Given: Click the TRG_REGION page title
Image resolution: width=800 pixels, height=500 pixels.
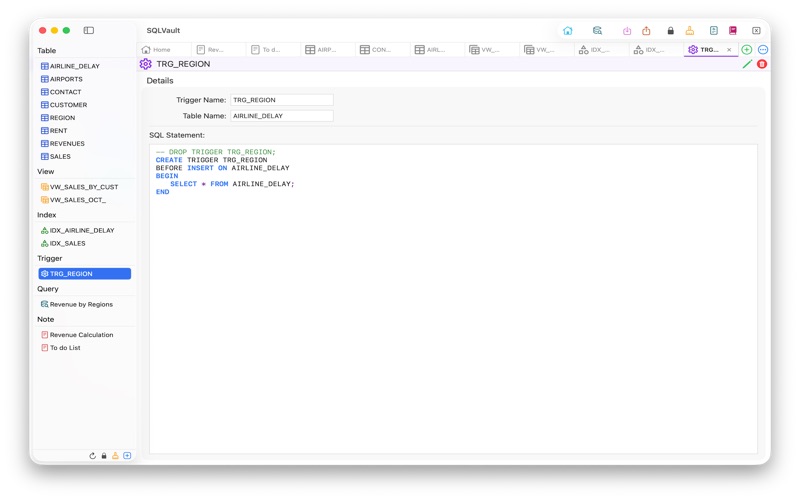Looking at the screenshot, I should coord(183,64).
